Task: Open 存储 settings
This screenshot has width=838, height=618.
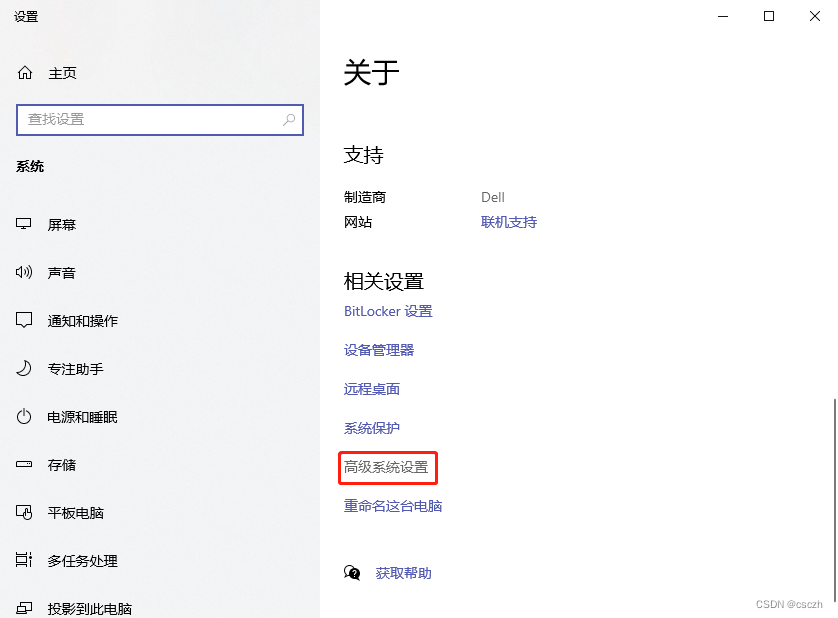Action: click(x=61, y=465)
